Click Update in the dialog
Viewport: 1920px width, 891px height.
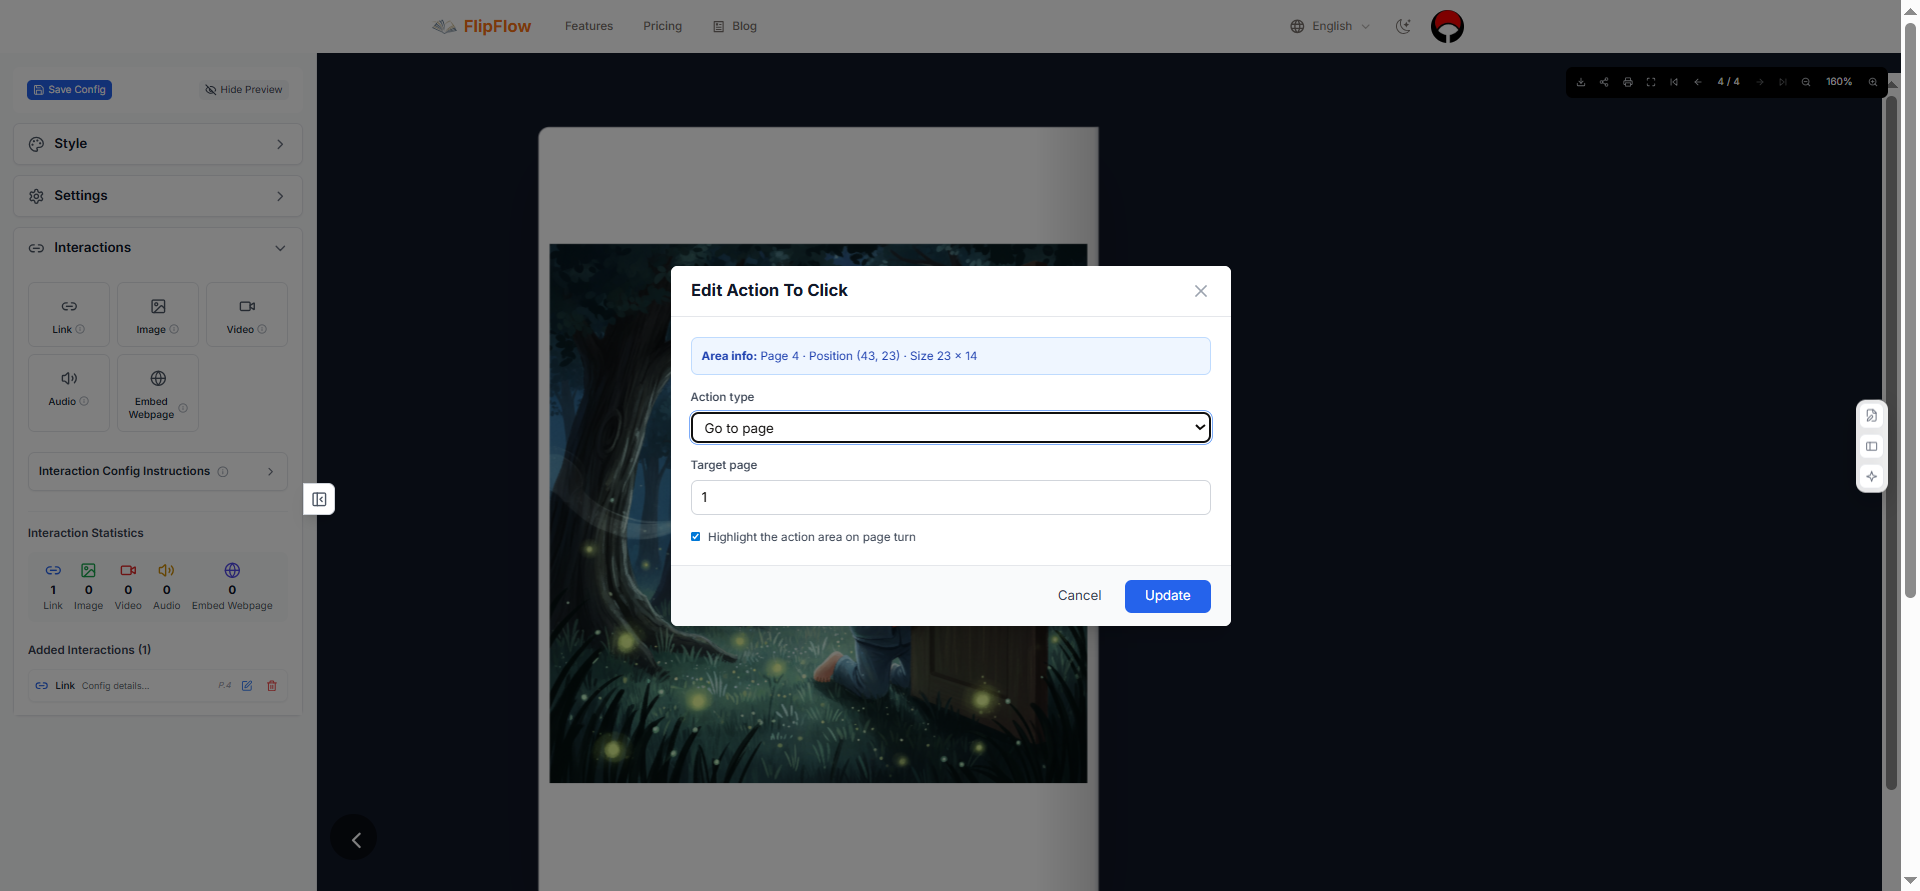1168,596
